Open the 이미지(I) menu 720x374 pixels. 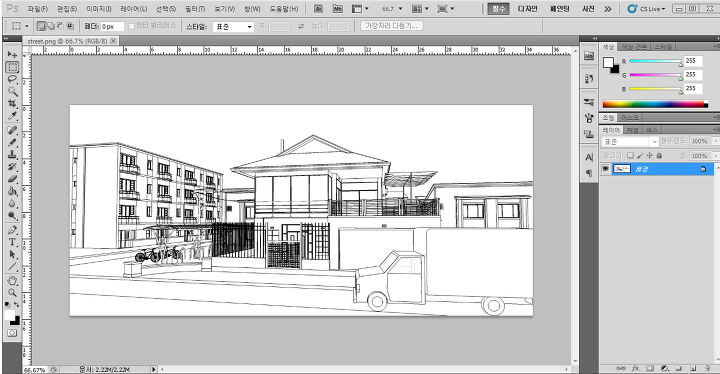pyautogui.click(x=99, y=9)
